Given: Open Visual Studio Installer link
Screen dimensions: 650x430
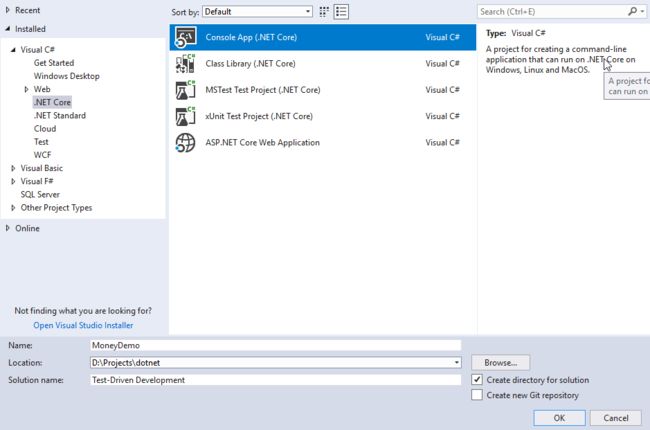Looking at the screenshot, I should (83, 325).
